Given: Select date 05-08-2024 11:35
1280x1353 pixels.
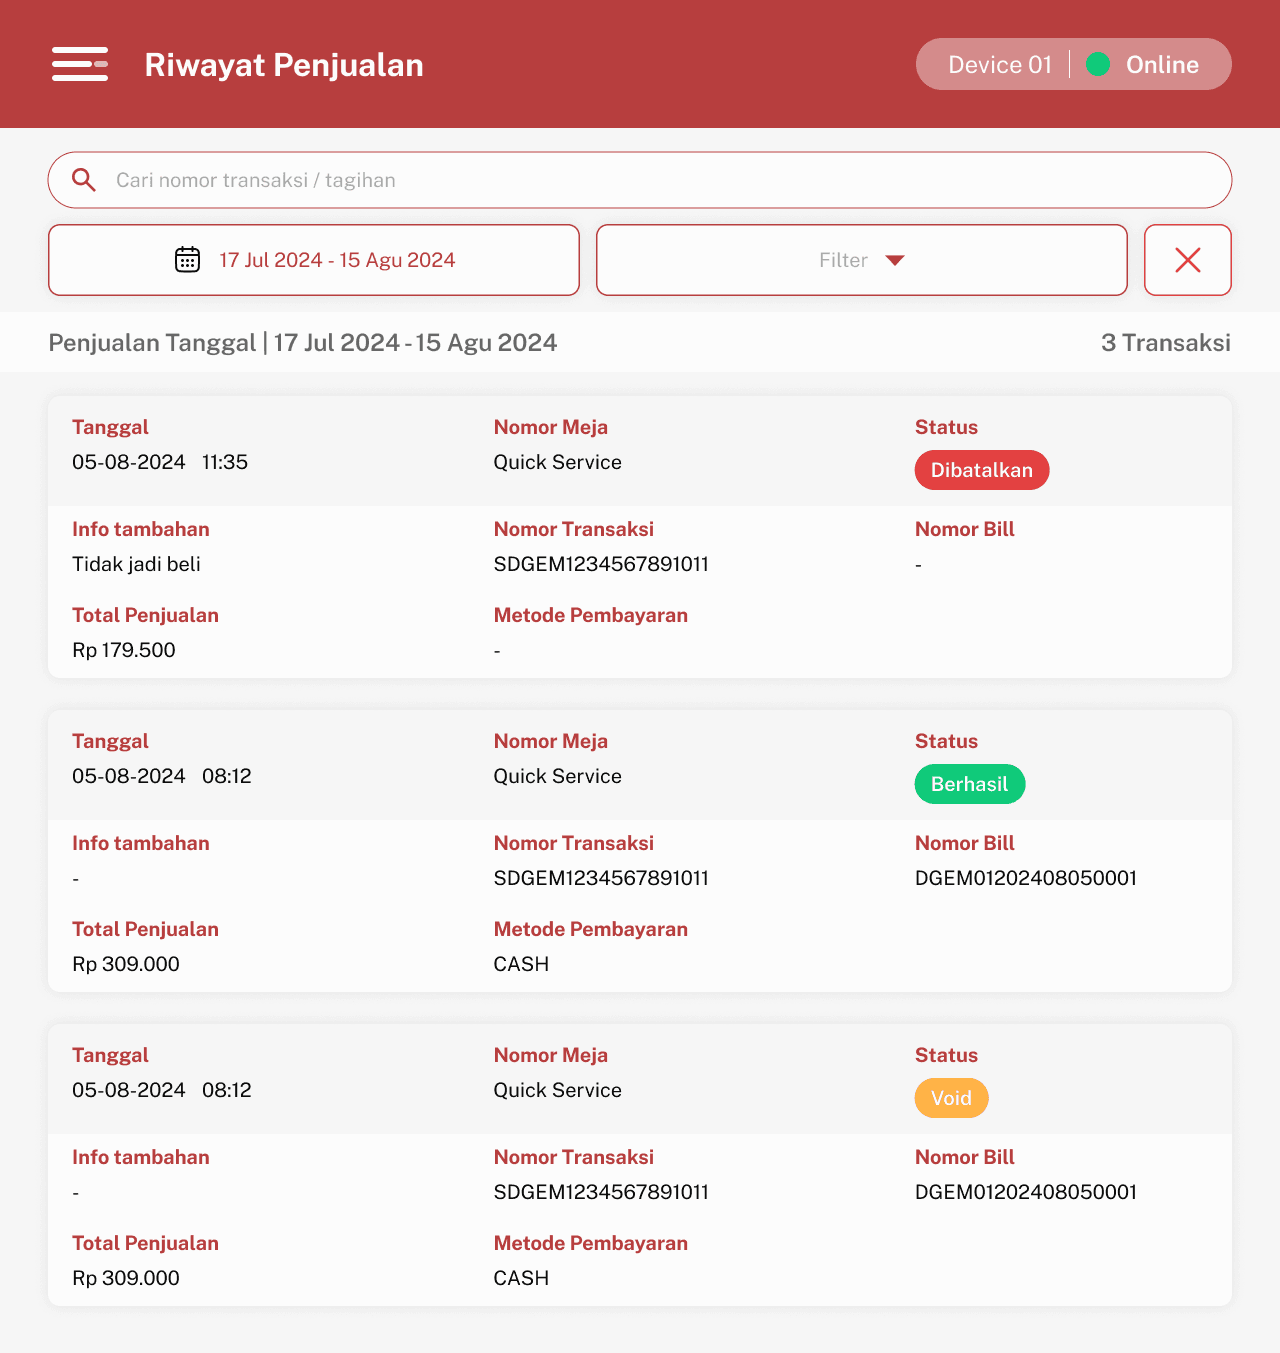Looking at the screenshot, I should (160, 462).
